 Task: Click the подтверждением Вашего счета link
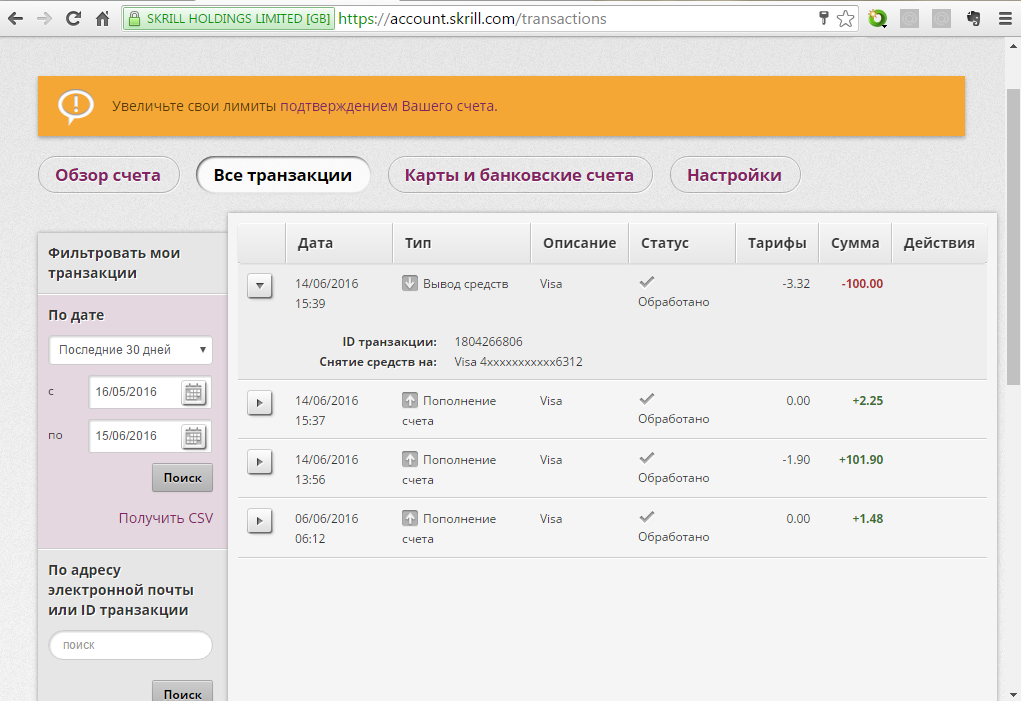[389, 106]
